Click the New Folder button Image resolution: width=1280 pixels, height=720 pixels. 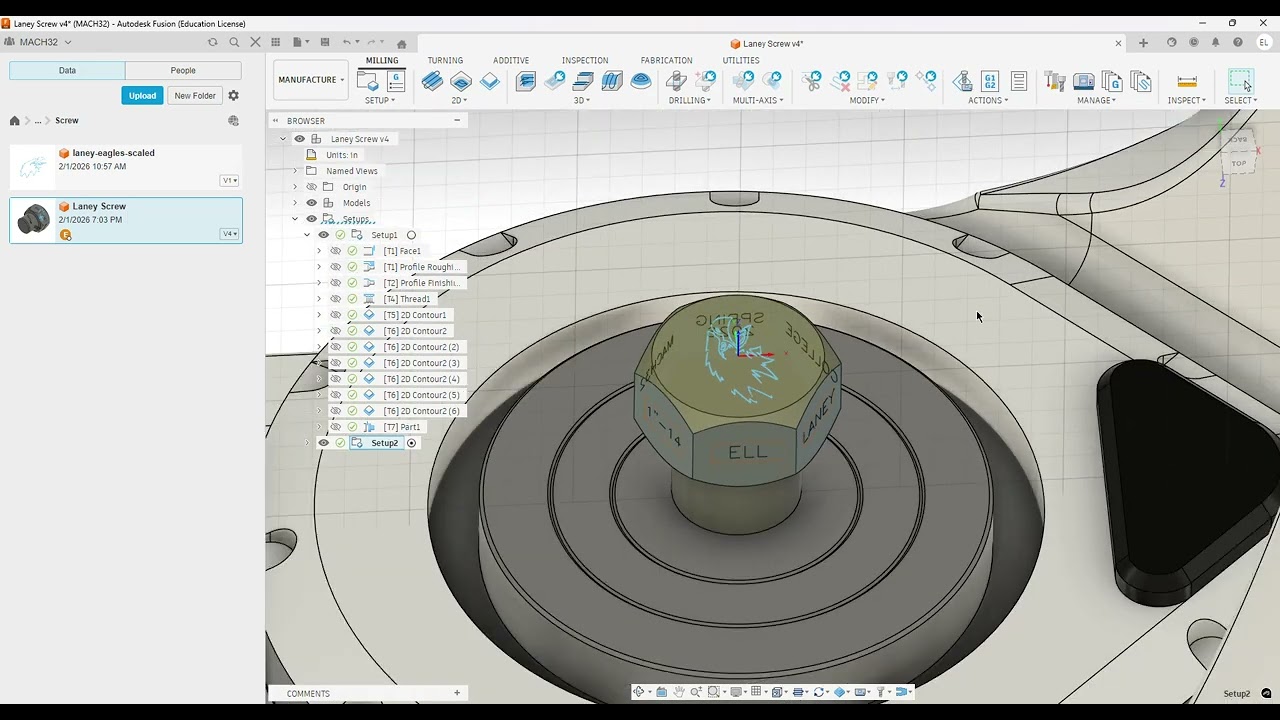(195, 95)
